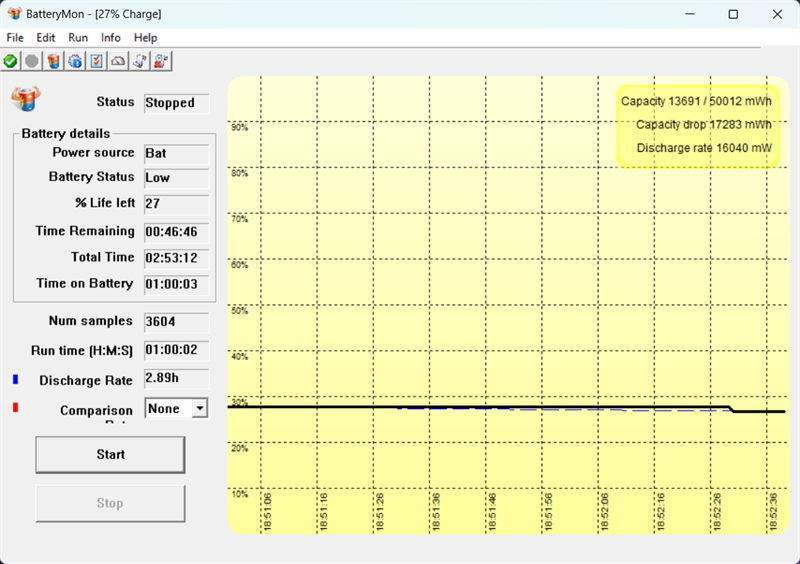Click the Time Remaining value field

click(176, 231)
